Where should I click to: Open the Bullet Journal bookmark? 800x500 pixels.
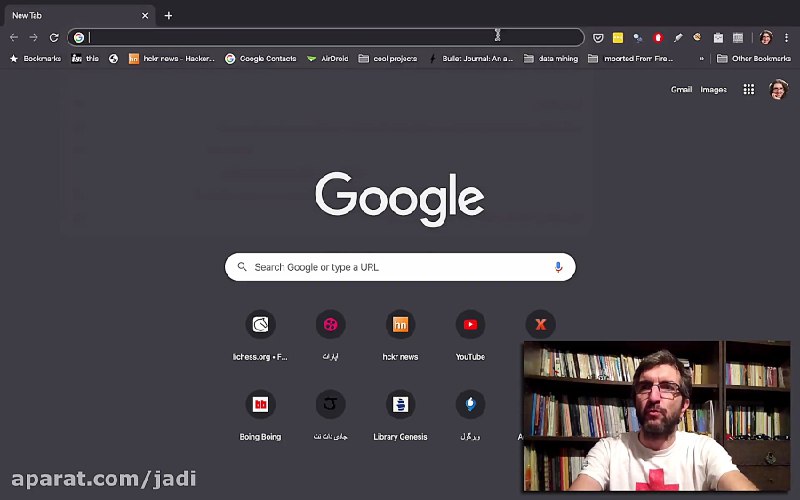(470, 59)
